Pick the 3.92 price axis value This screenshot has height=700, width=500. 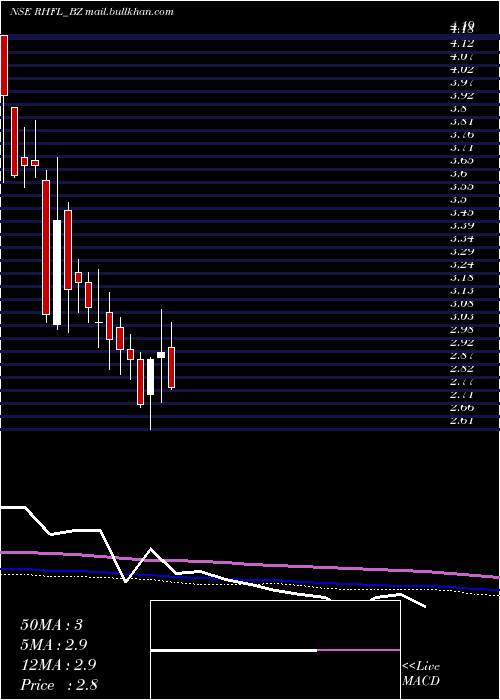pos(462,95)
